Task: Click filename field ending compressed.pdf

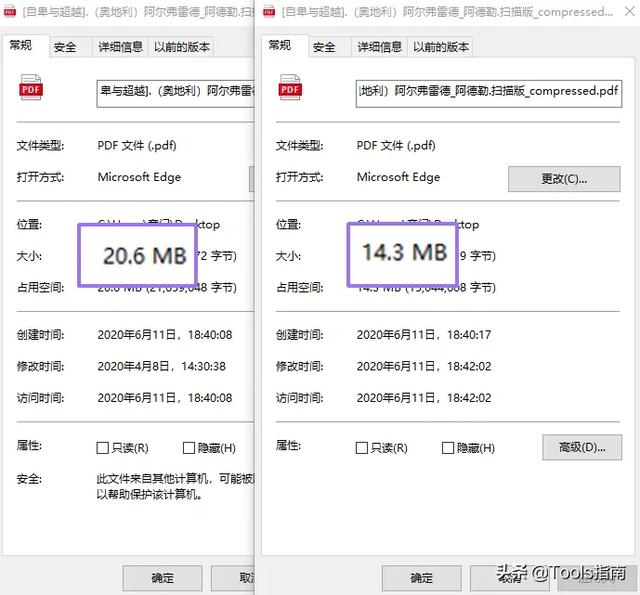Action: point(489,93)
